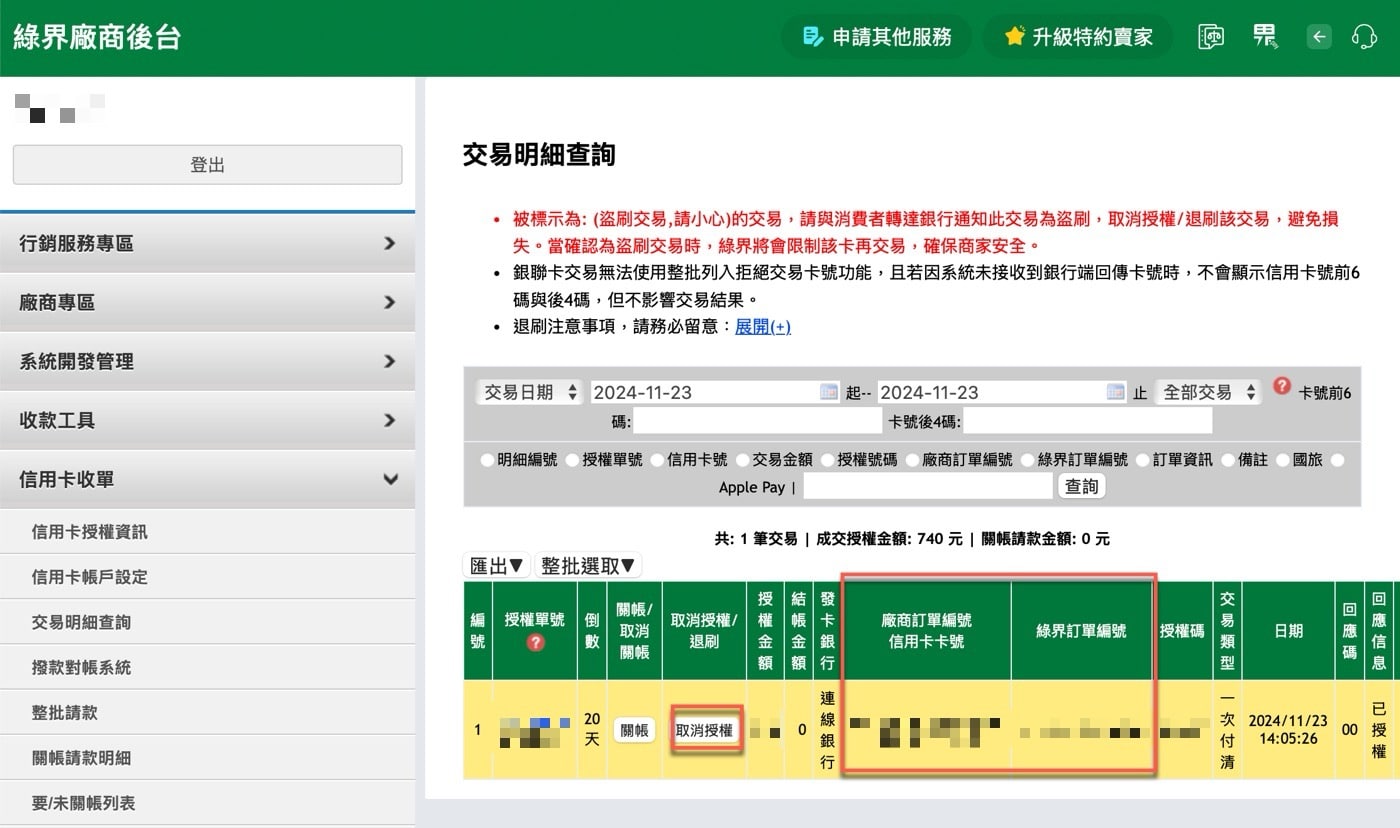
Task: Open 關帳請款明細 menu item
Action: coord(207,758)
